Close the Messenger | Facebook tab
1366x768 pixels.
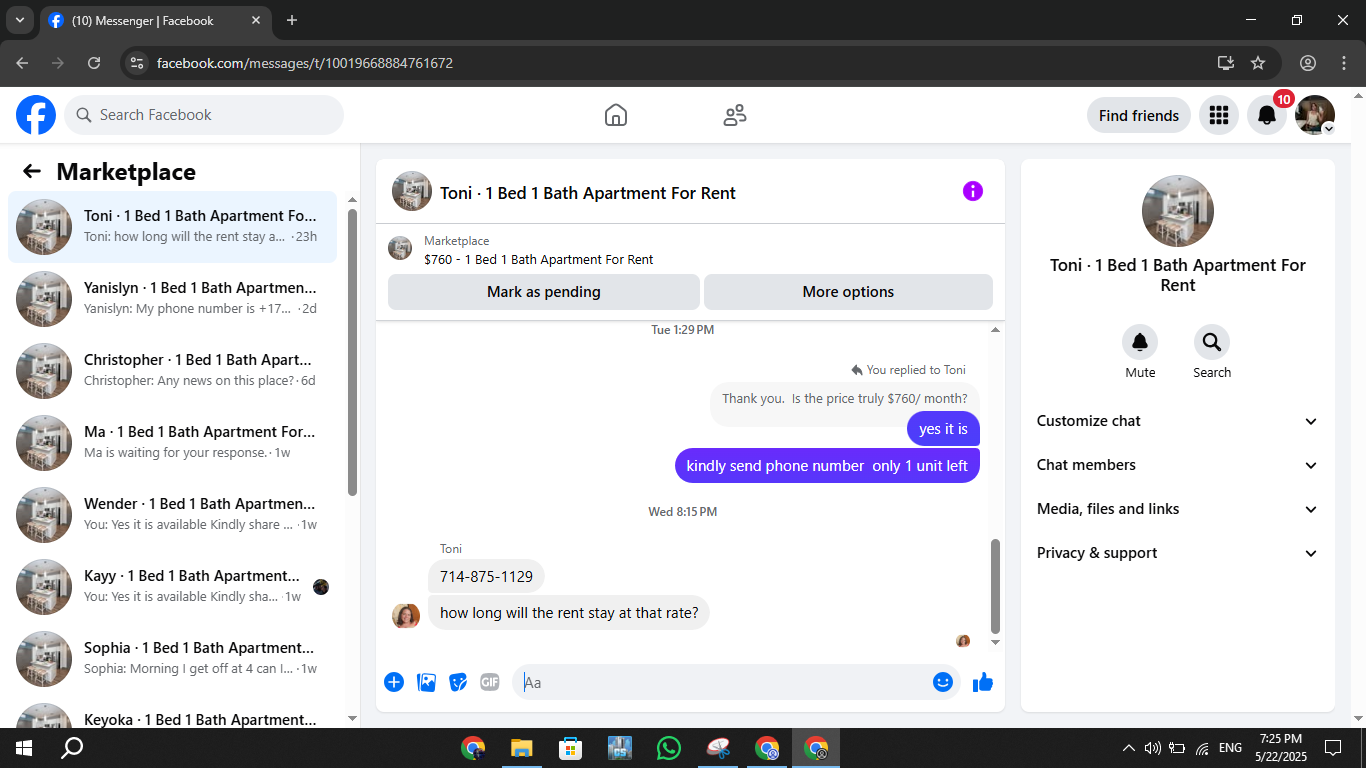[x=256, y=20]
